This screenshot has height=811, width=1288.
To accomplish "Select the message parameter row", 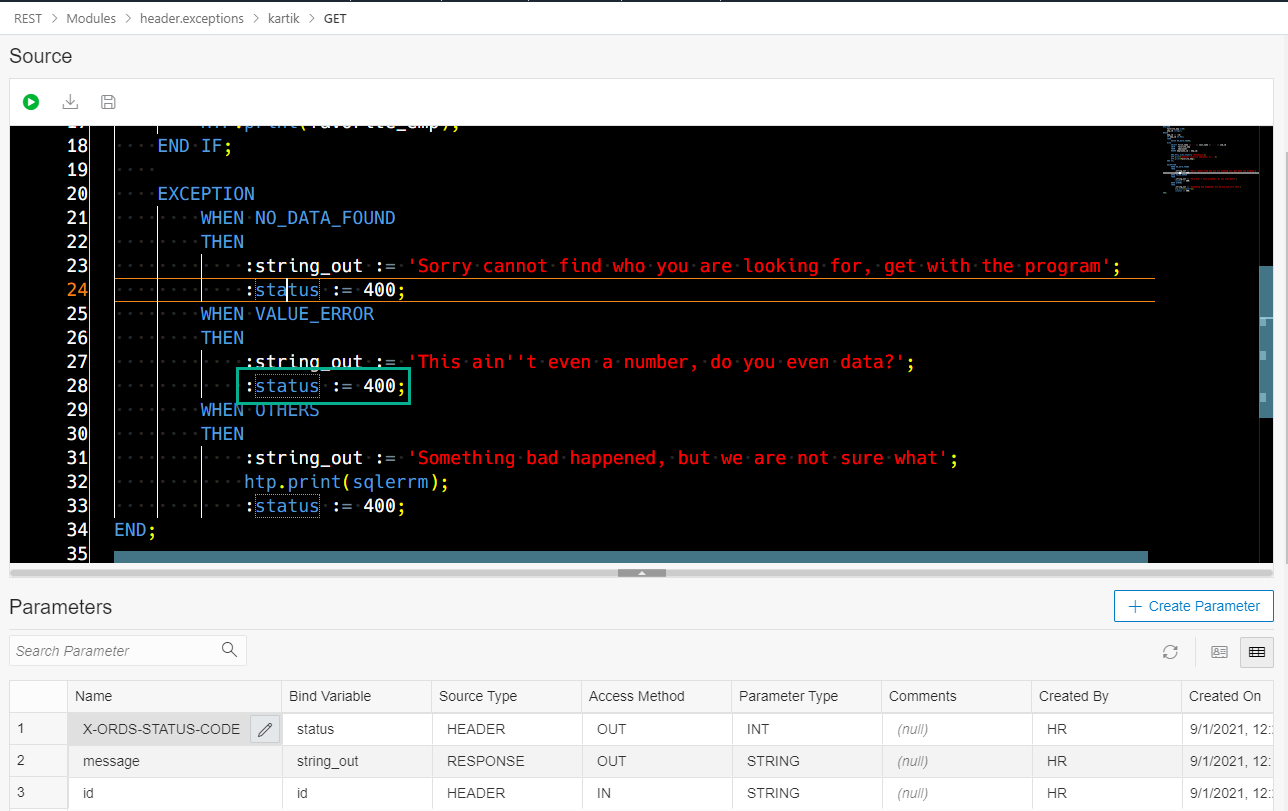I will point(111,761).
